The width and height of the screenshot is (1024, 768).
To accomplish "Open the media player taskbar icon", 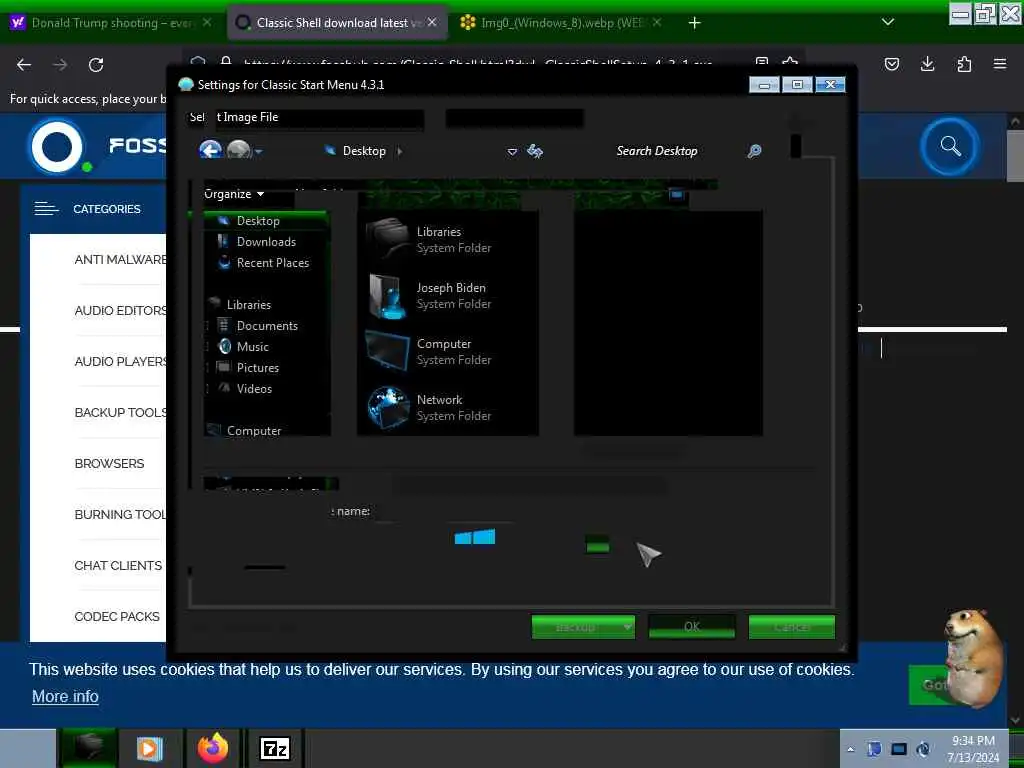I will (x=149, y=748).
